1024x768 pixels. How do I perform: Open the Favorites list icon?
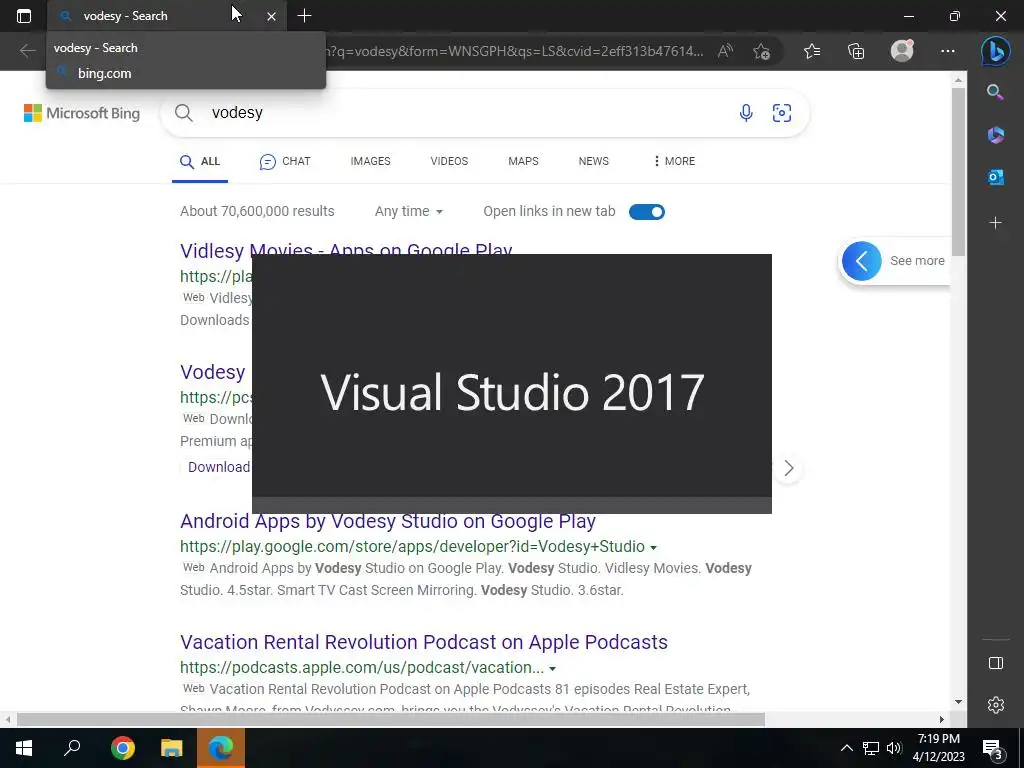coord(812,51)
